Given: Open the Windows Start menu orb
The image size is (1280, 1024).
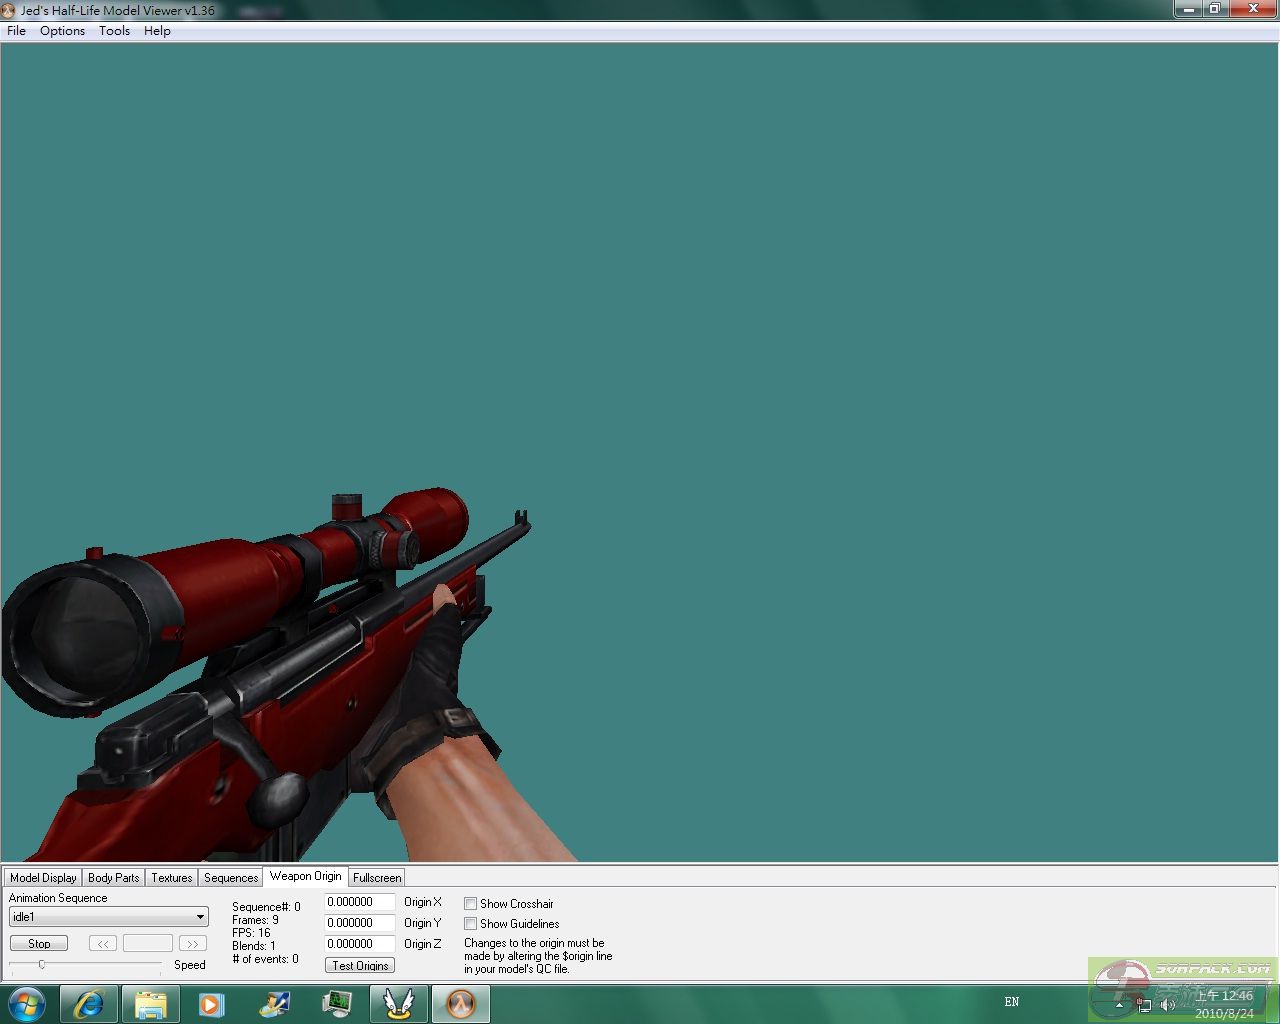Looking at the screenshot, I should pos(27,1004).
